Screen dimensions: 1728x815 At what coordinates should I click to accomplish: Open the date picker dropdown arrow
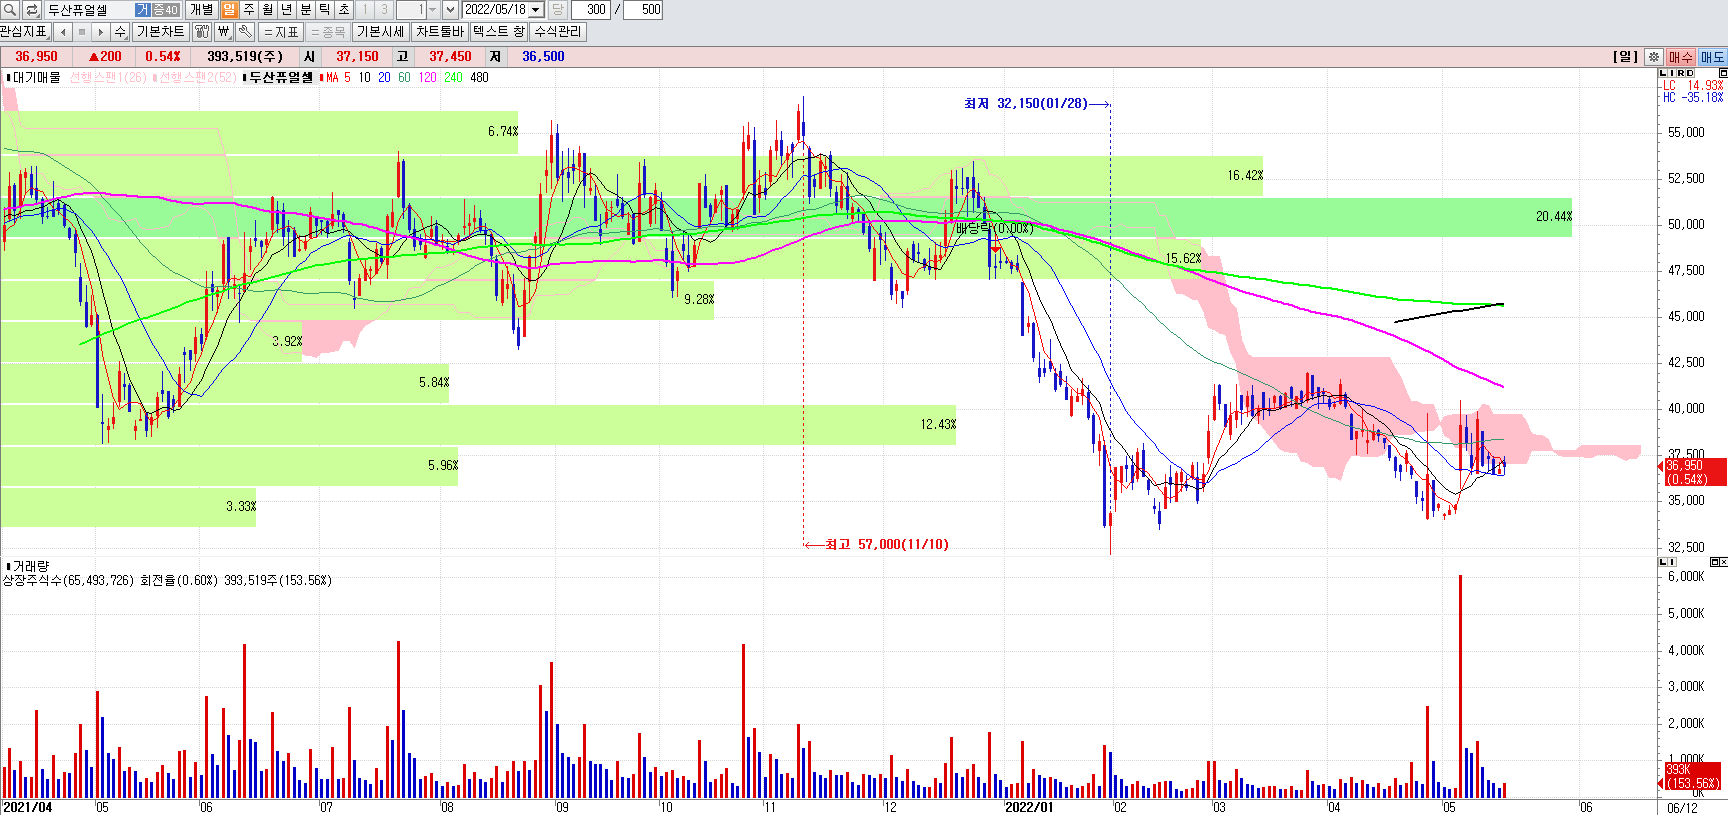[536, 10]
